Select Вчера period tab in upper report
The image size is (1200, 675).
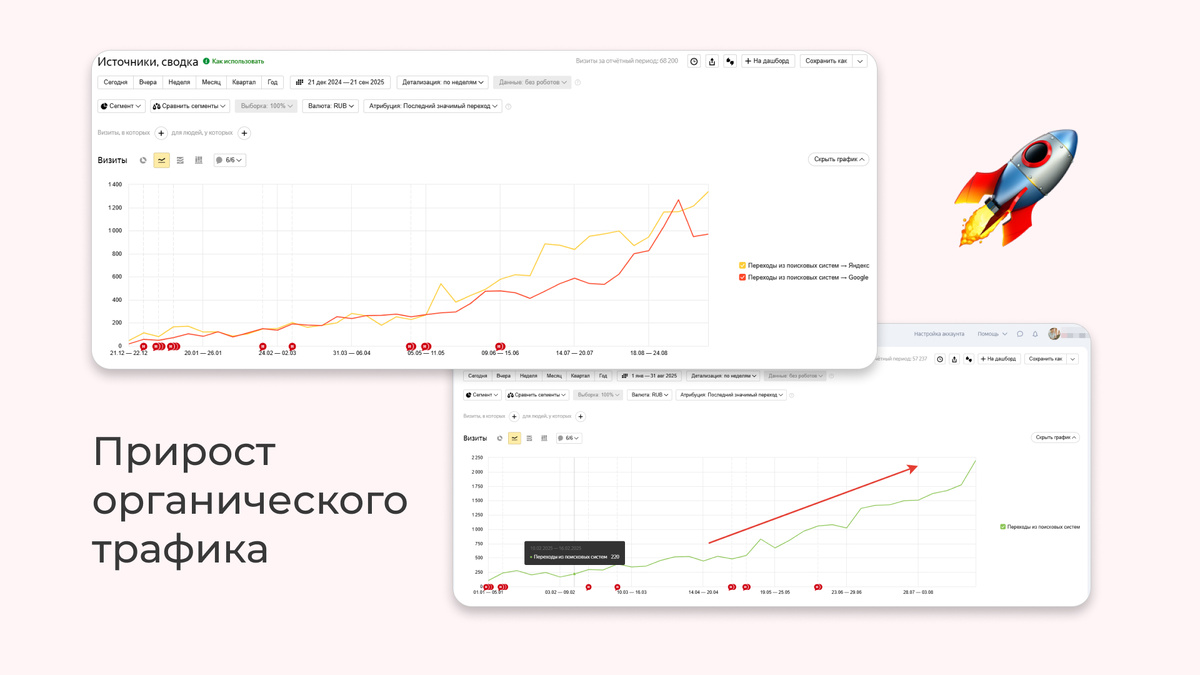point(148,83)
